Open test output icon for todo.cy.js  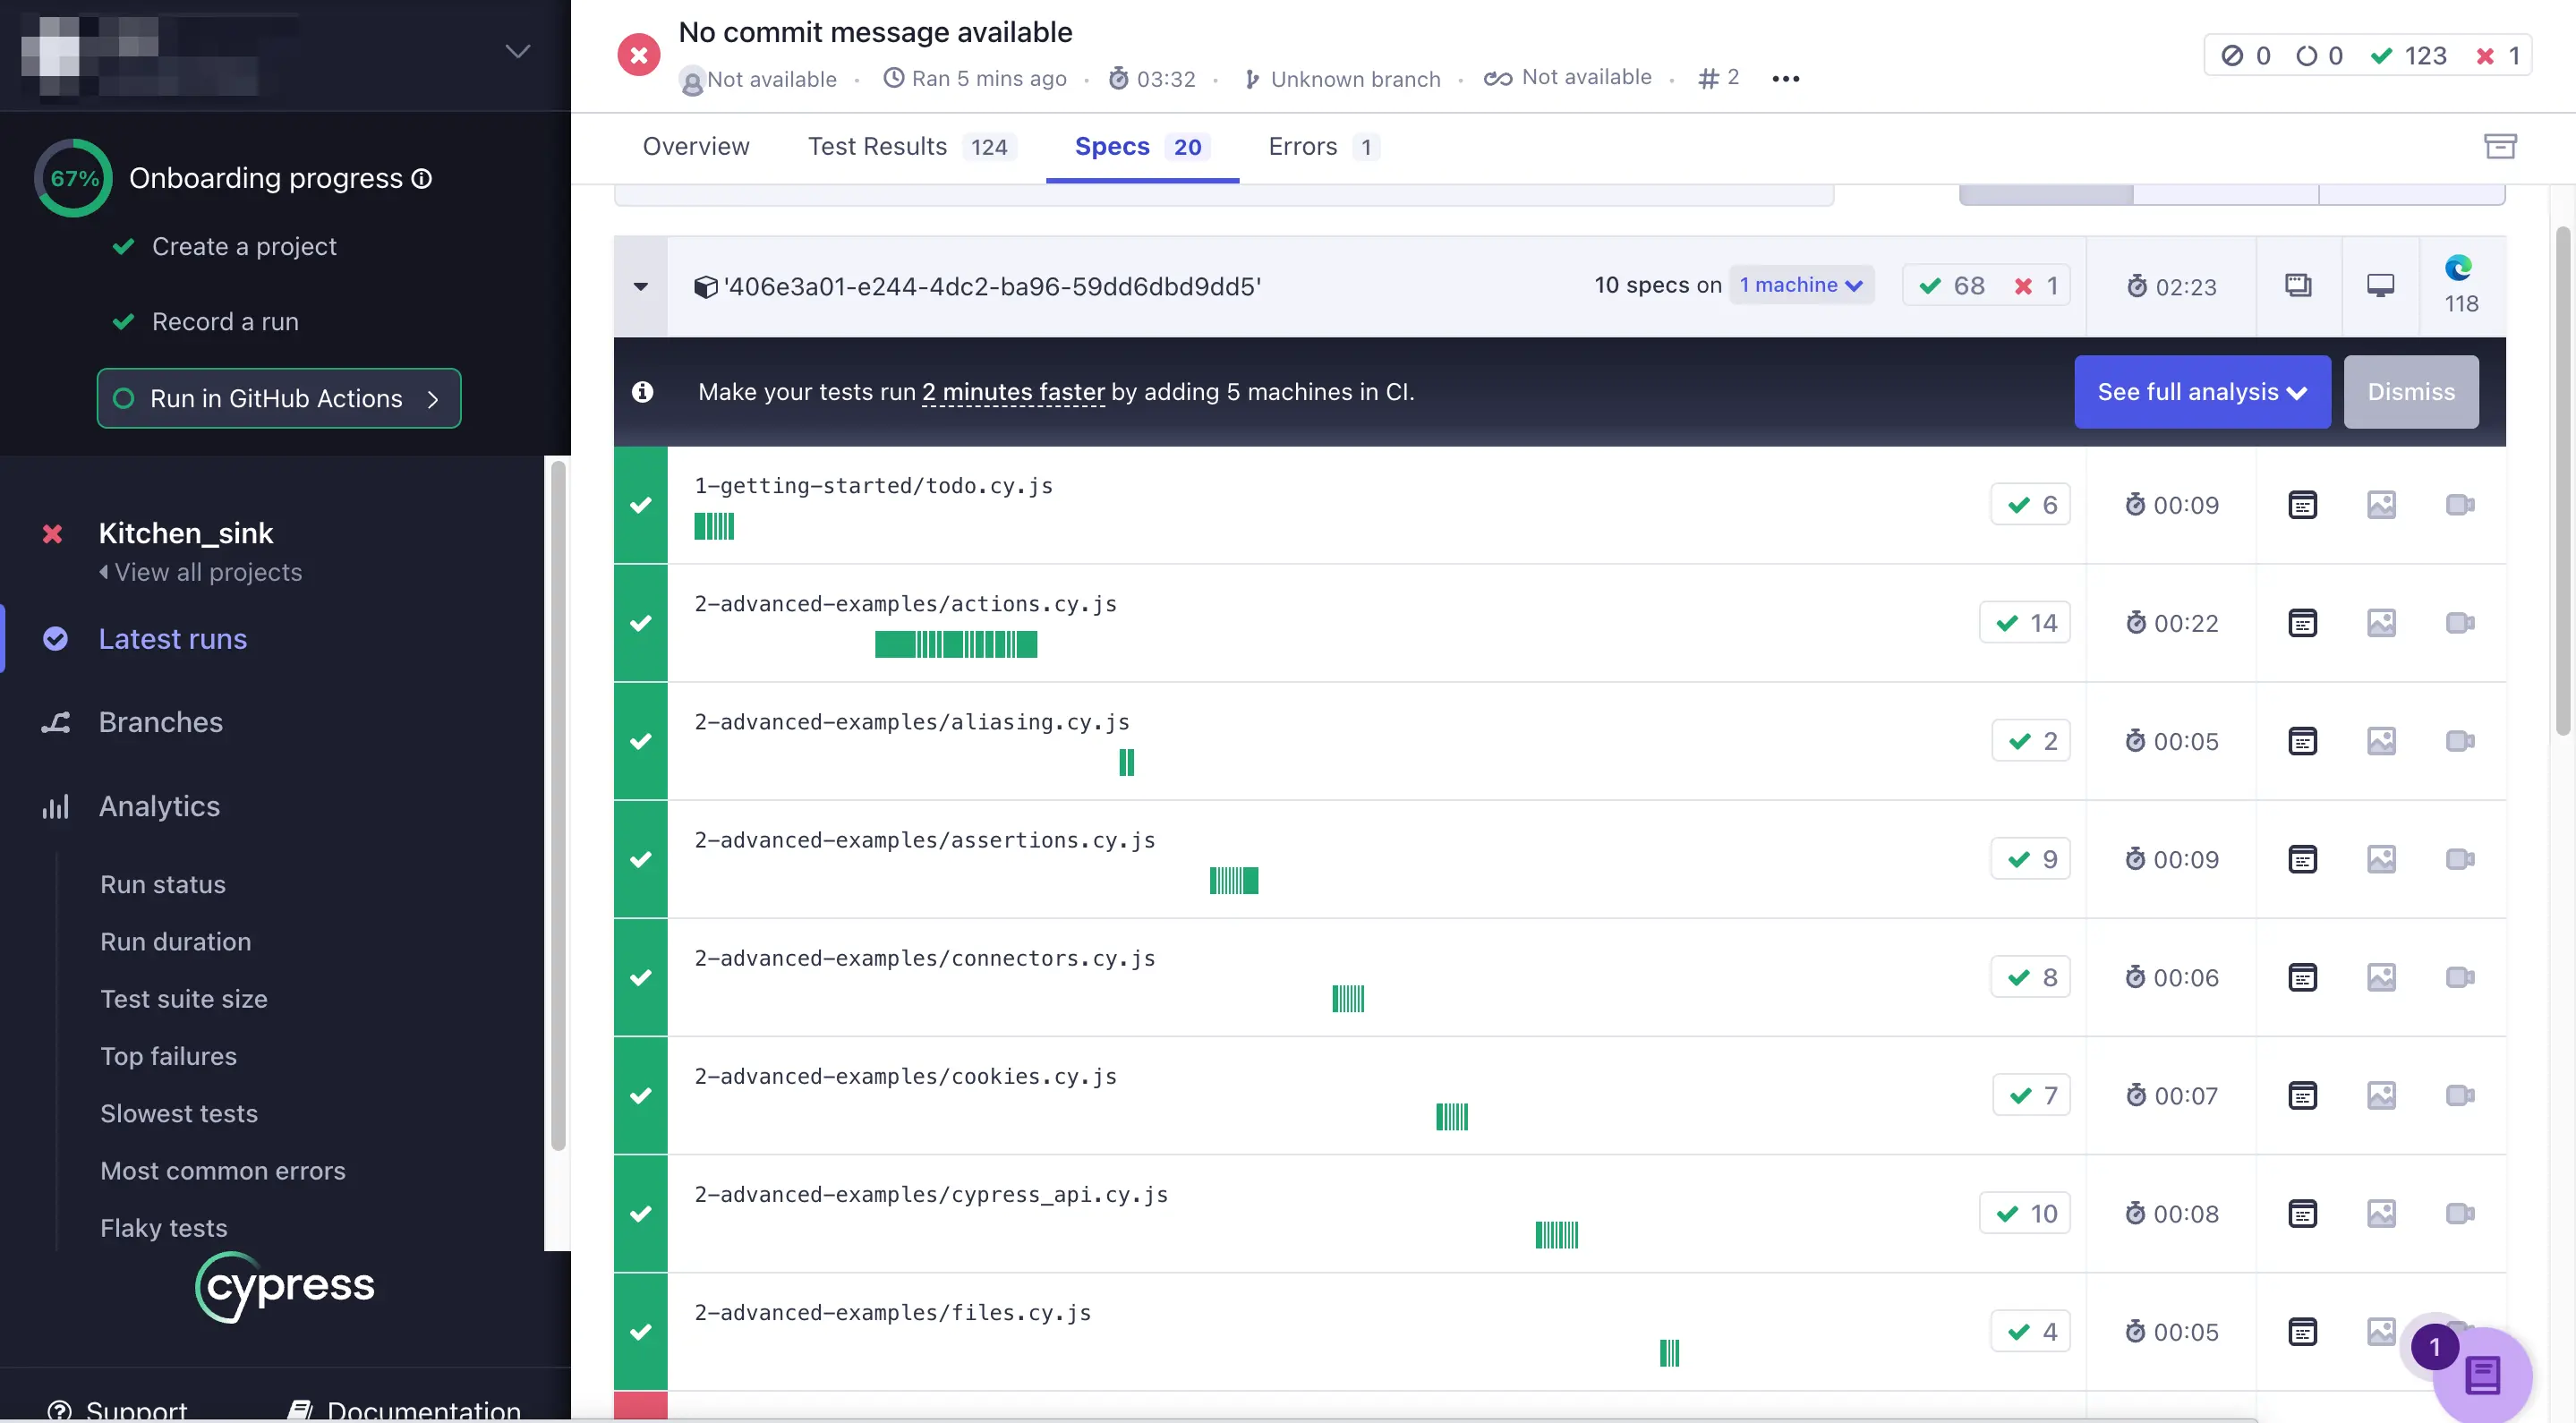pyautogui.click(x=2302, y=505)
